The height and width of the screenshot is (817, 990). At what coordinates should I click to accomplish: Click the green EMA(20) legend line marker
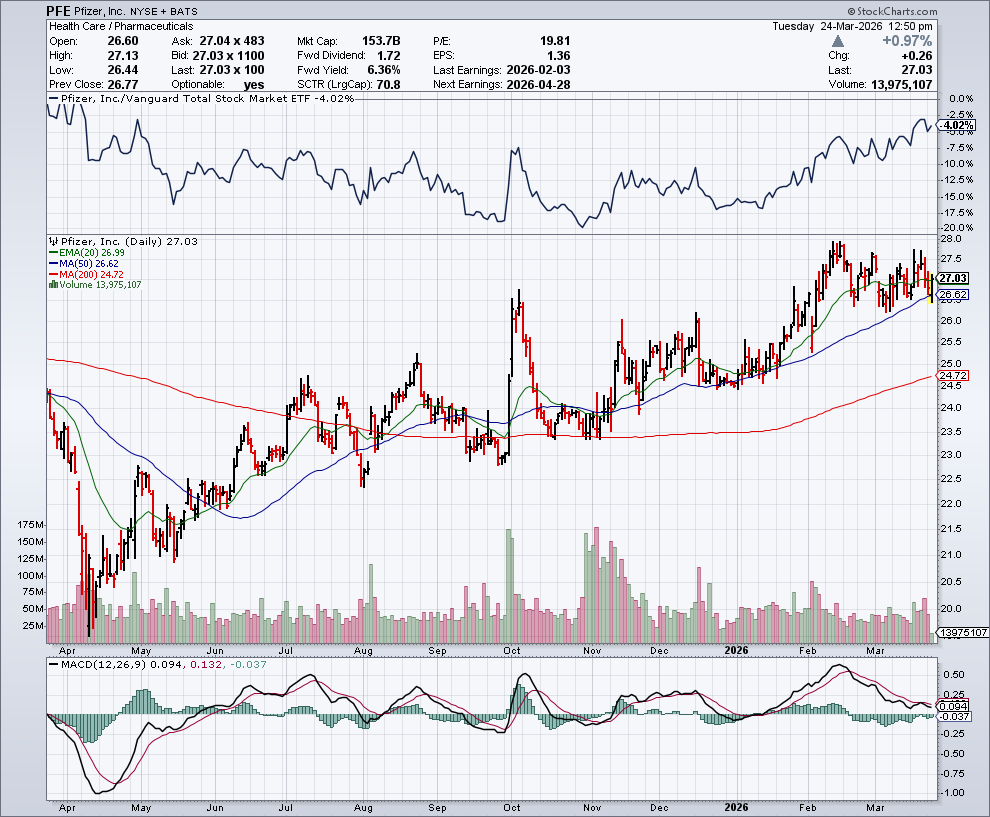coord(50,253)
